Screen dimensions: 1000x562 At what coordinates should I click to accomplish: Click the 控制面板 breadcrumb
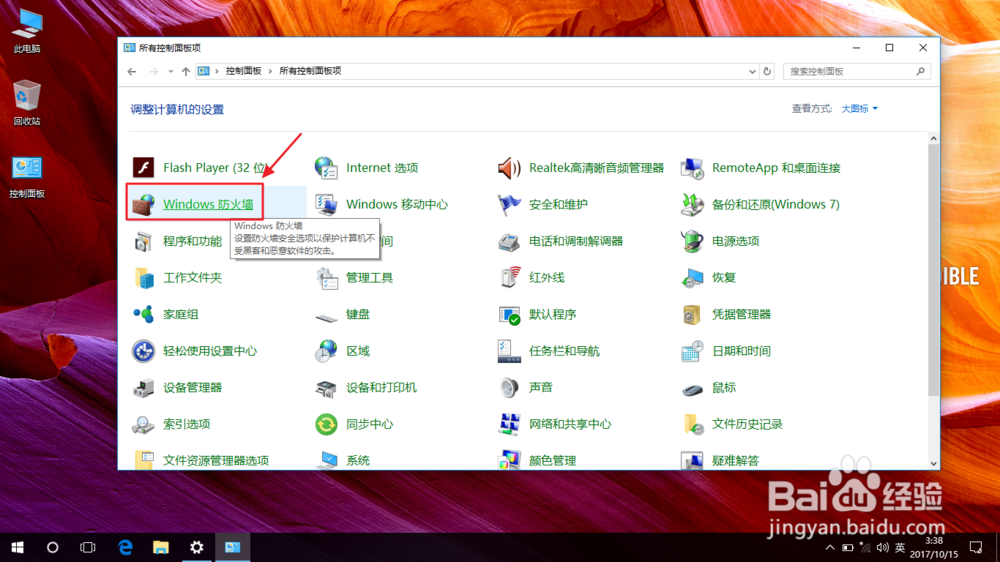point(244,71)
